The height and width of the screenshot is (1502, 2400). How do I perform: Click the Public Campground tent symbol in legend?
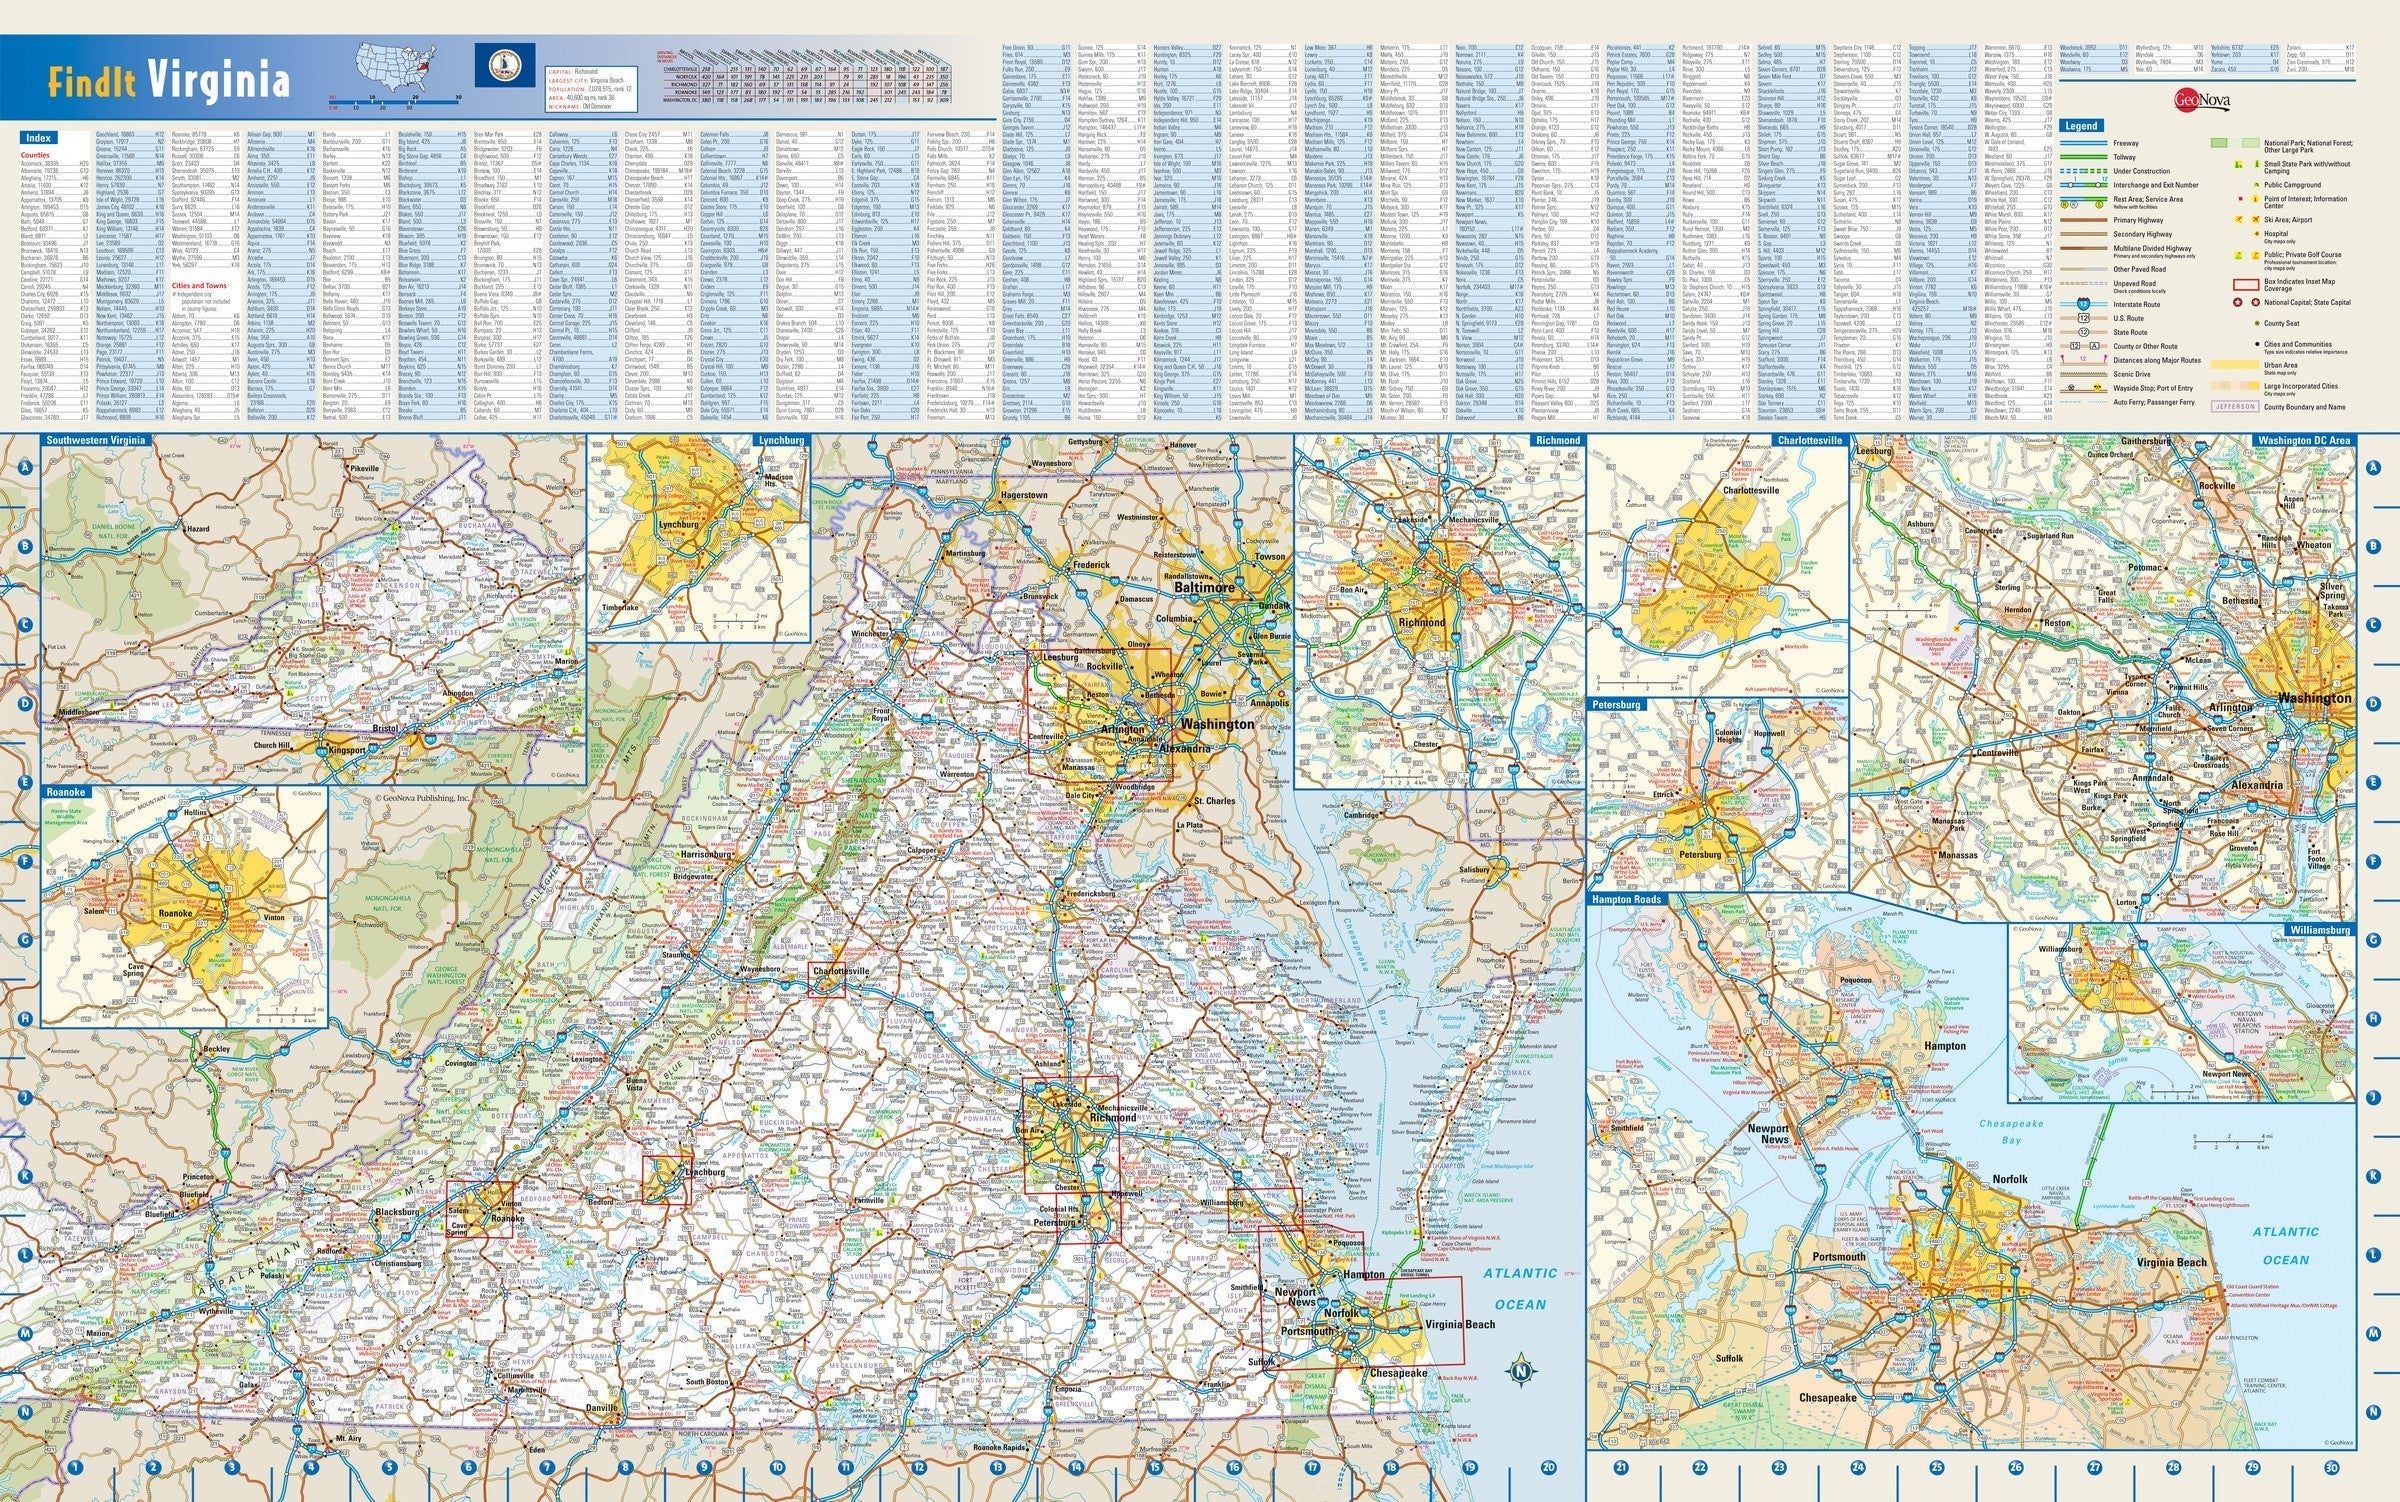pyautogui.click(x=2256, y=185)
